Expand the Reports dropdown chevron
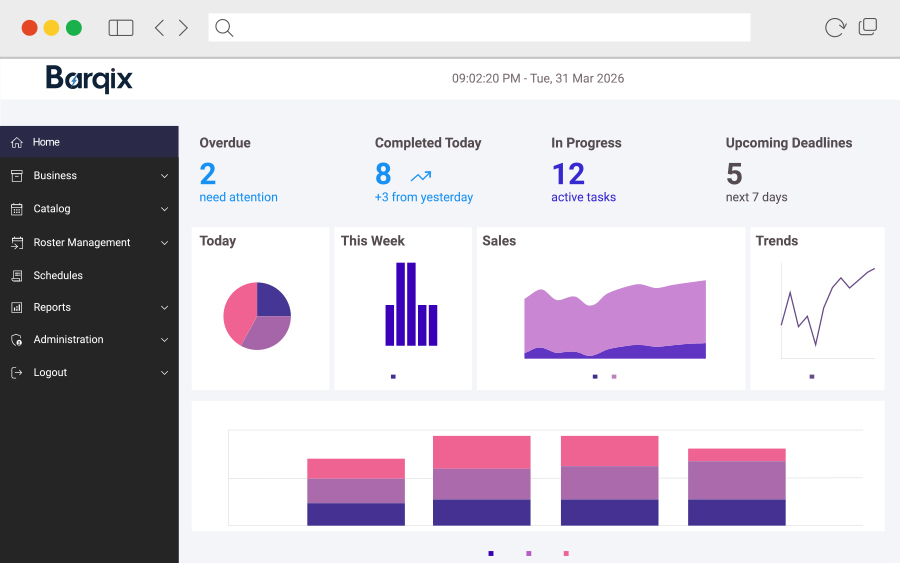900x563 pixels. tap(164, 308)
